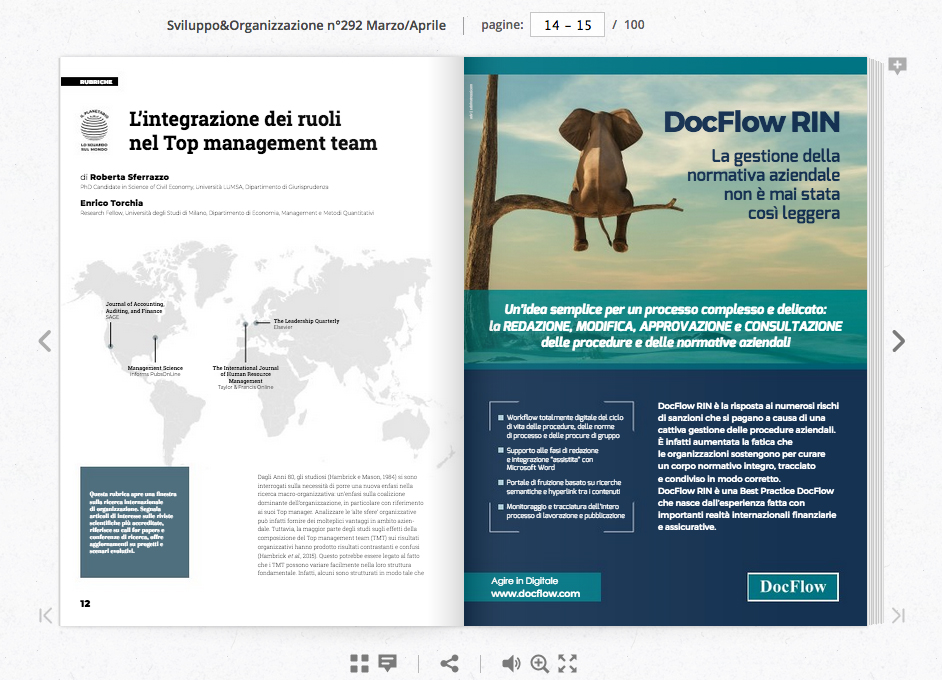Click the stacked page edges on the right
Image resolution: width=942 pixels, height=680 pixels.
876,342
